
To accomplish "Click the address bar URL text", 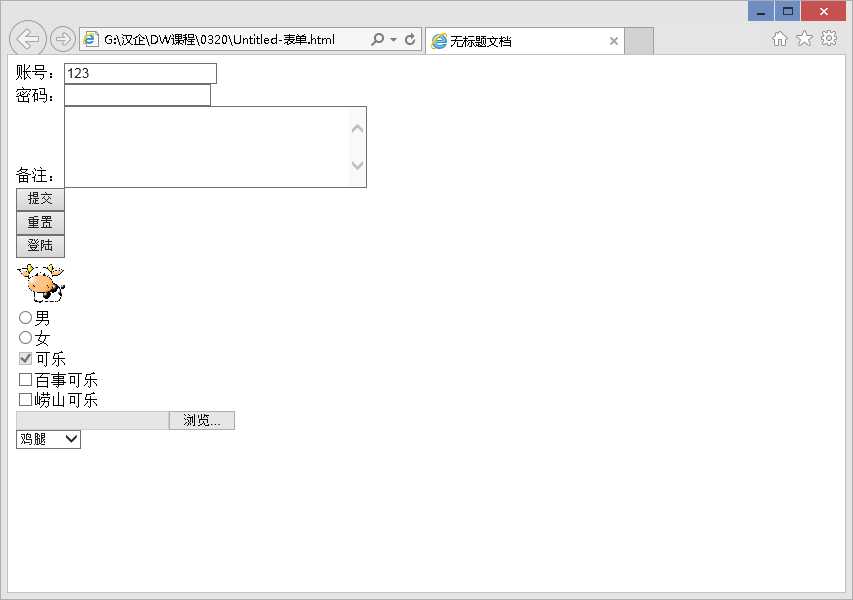I will click(x=219, y=40).
